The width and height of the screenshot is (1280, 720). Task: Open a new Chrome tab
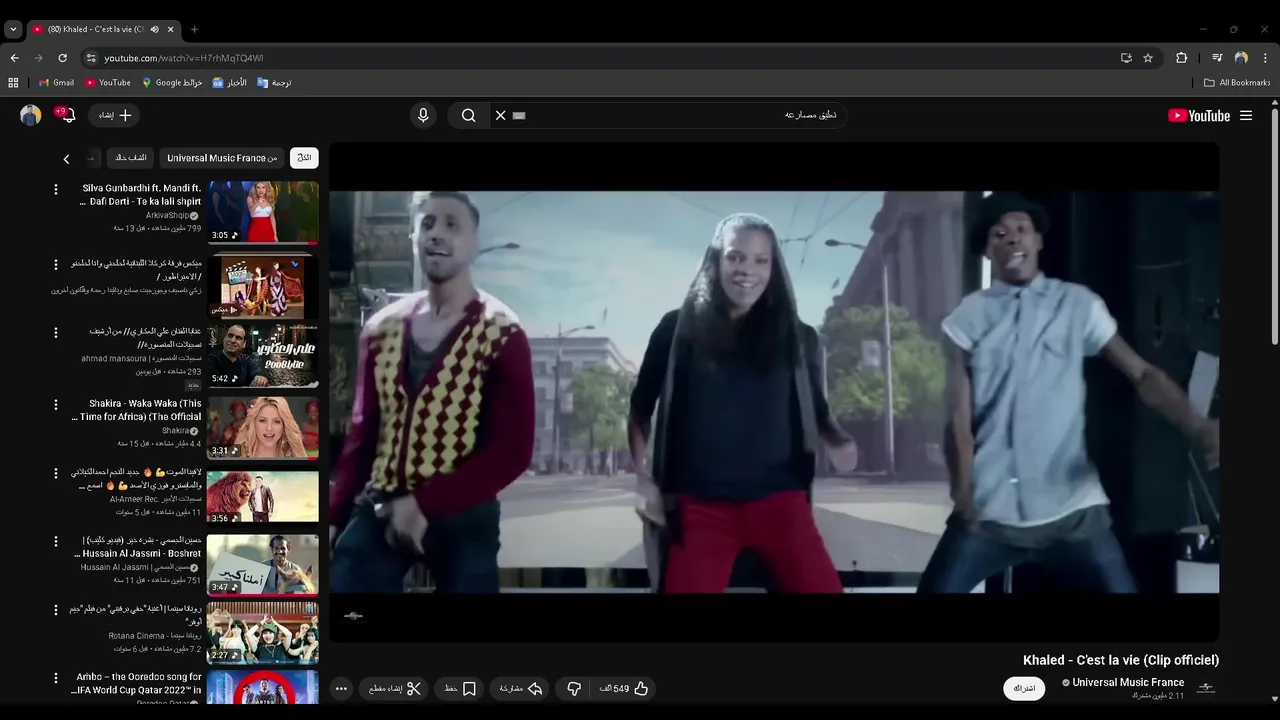pyautogui.click(x=194, y=29)
